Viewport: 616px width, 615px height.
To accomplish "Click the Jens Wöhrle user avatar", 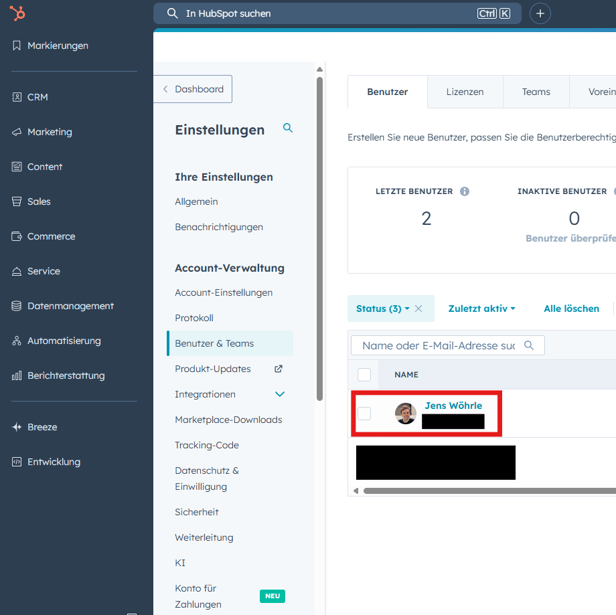I will tap(405, 413).
